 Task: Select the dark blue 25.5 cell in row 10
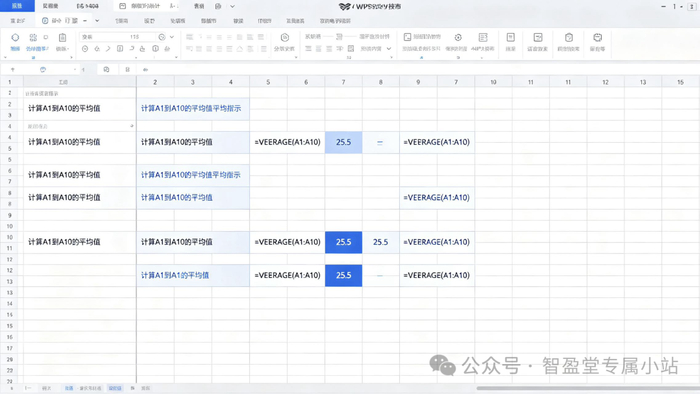tap(343, 242)
